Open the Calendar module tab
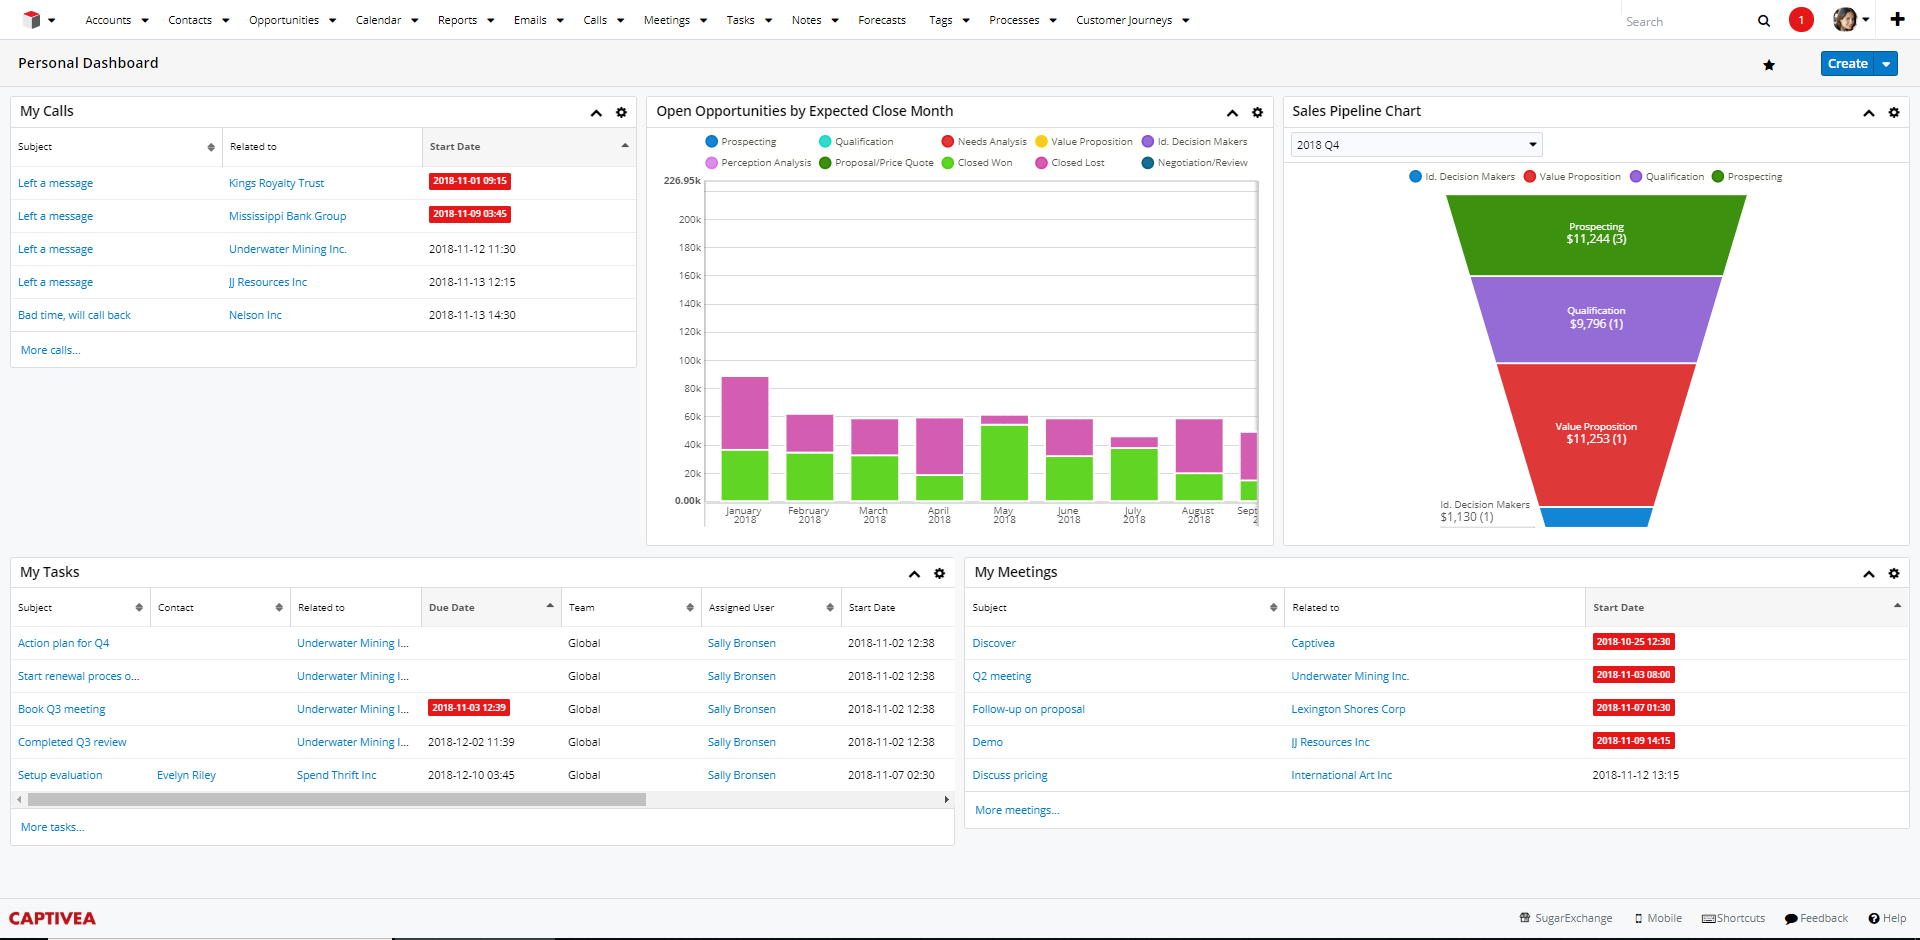 coord(378,20)
